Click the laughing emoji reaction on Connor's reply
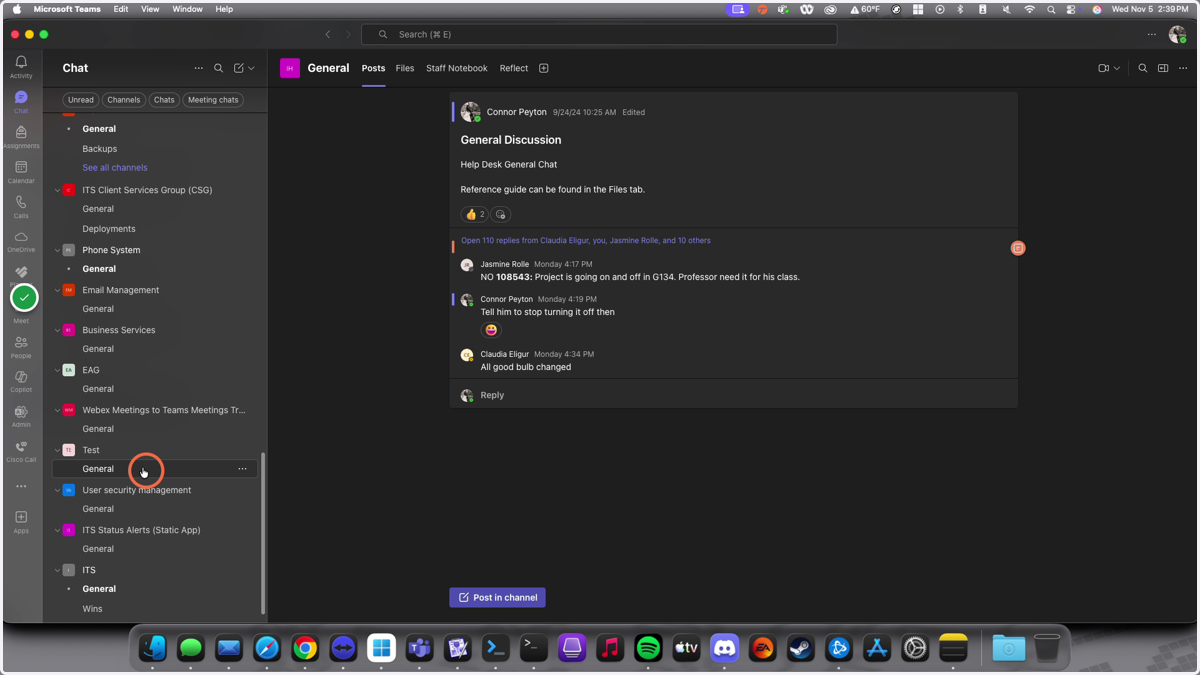This screenshot has width=1200, height=675. pos(491,330)
